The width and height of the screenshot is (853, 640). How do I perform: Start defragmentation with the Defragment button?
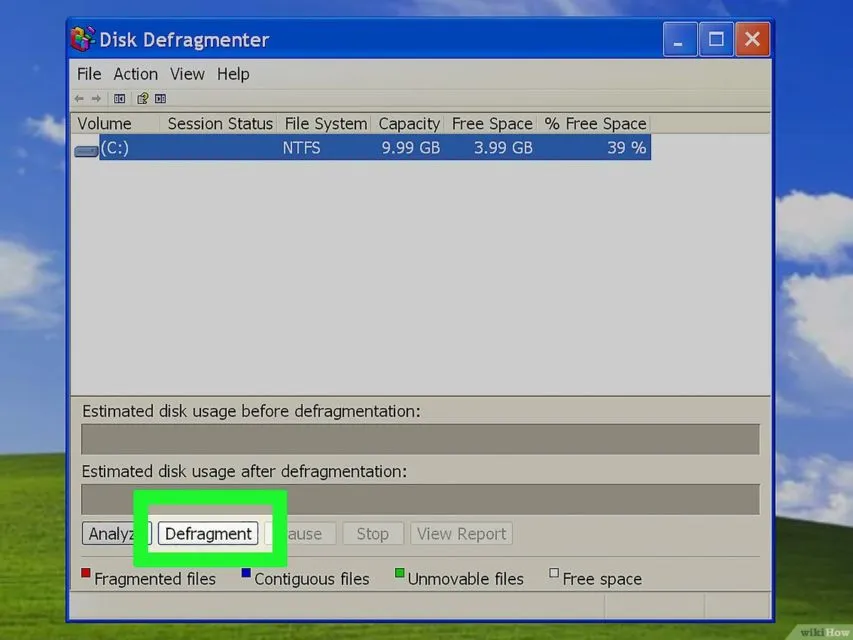coord(208,533)
